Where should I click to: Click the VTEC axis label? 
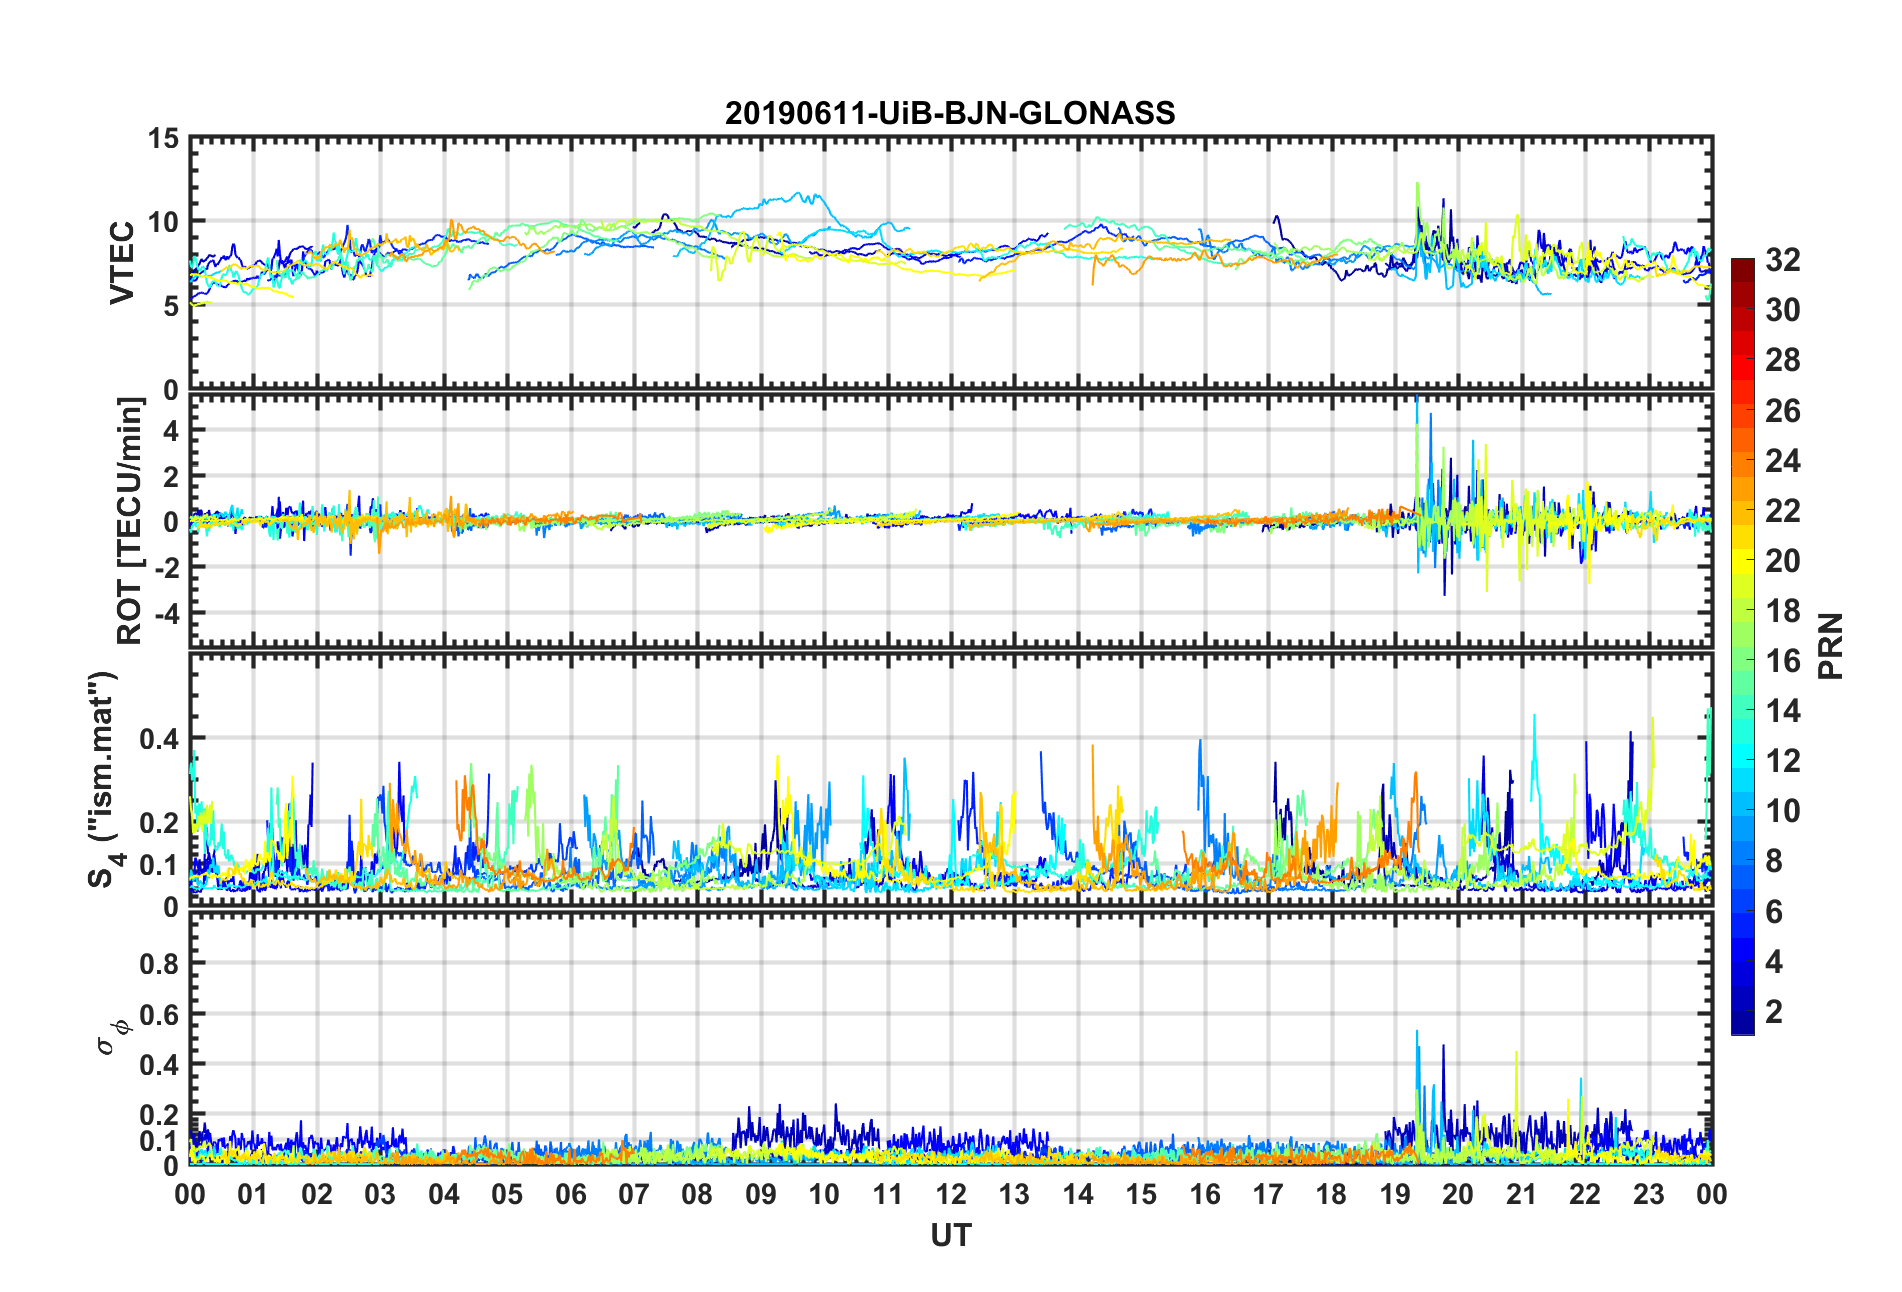click(122, 263)
